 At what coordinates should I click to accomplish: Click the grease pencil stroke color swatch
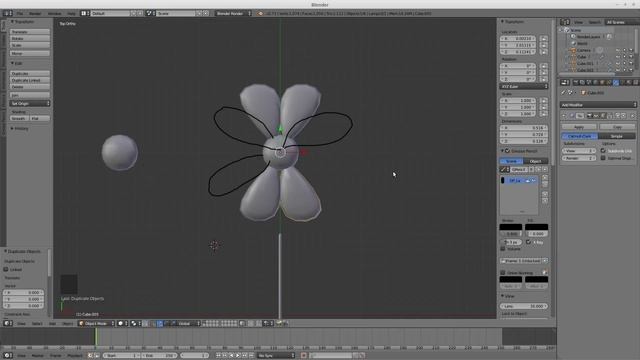coord(511,227)
